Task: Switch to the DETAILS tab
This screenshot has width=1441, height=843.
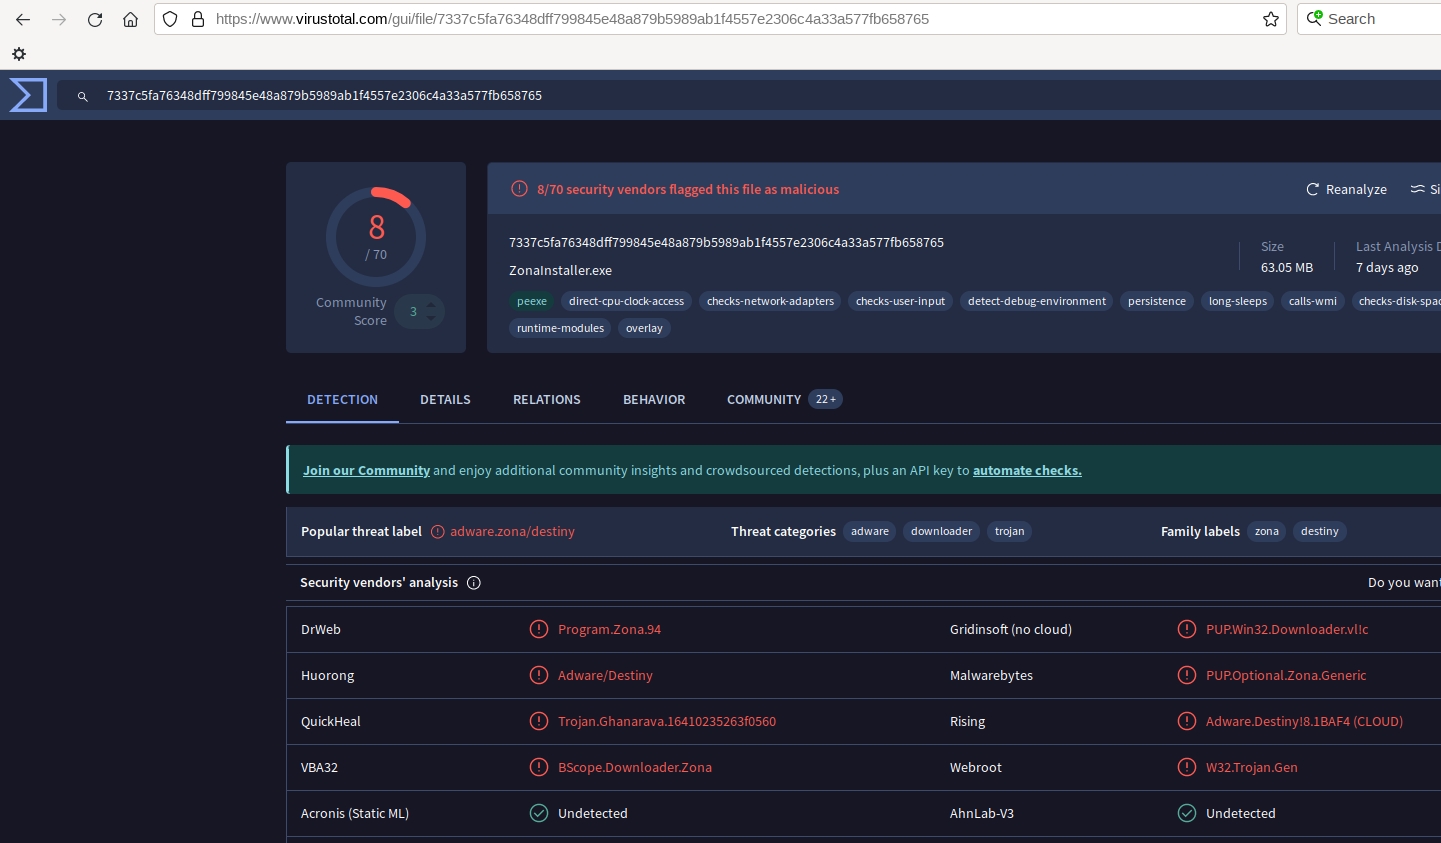Action: click(x=445, y=399)
